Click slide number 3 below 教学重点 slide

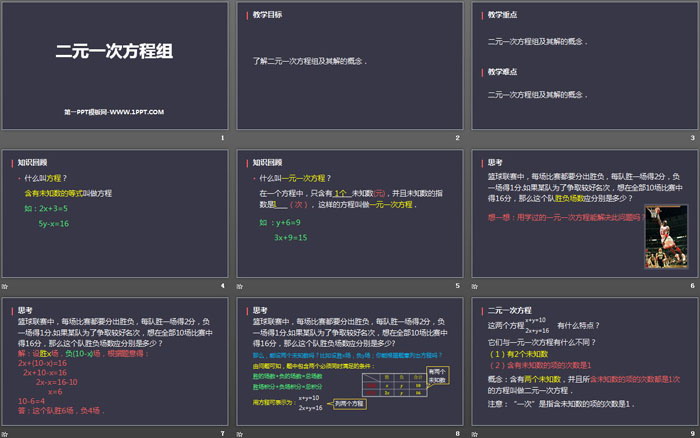click(692, 138)
